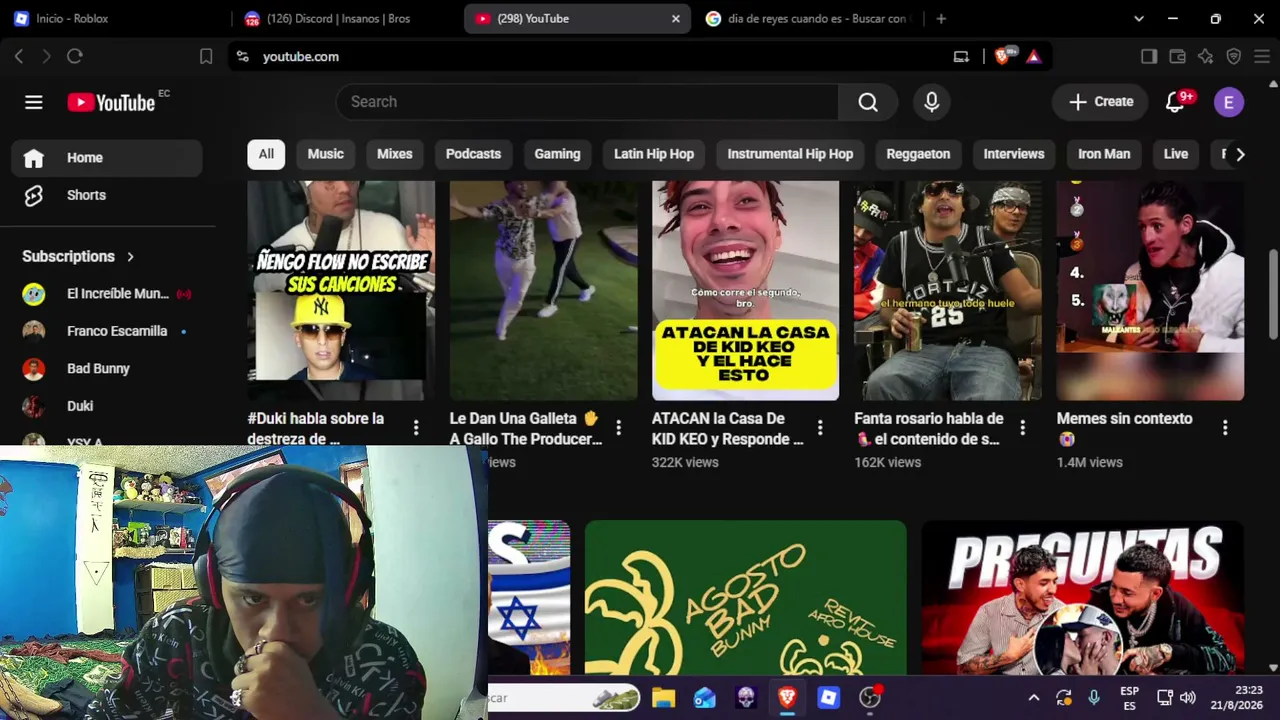Open options for Memes sin contexto short

pyautogui.click(x=1225, y=428)
